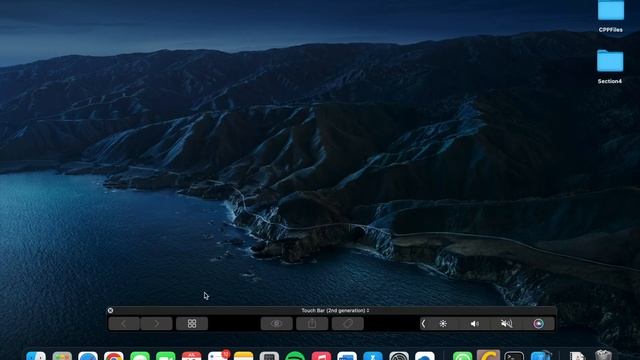
Task: Close the Touch Bar simulator window
Action: pyautogui.click(x=110, y=311)
